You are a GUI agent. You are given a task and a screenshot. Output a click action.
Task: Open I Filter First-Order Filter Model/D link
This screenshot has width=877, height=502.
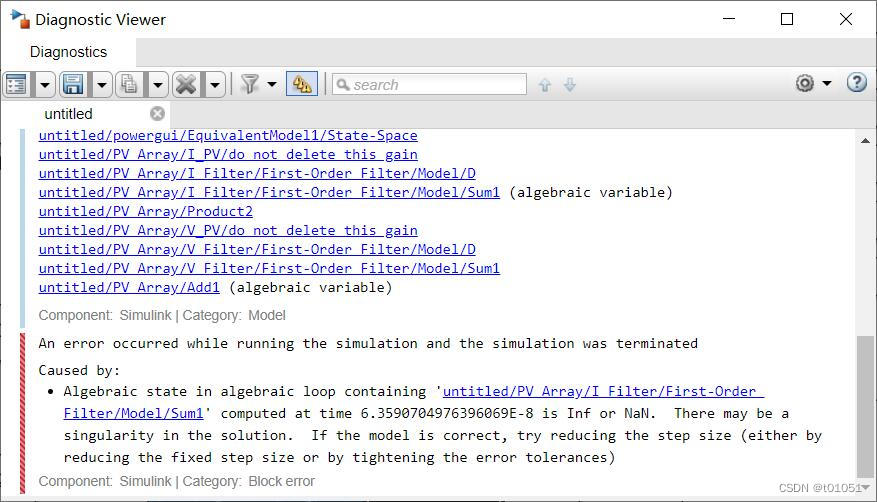257,174
